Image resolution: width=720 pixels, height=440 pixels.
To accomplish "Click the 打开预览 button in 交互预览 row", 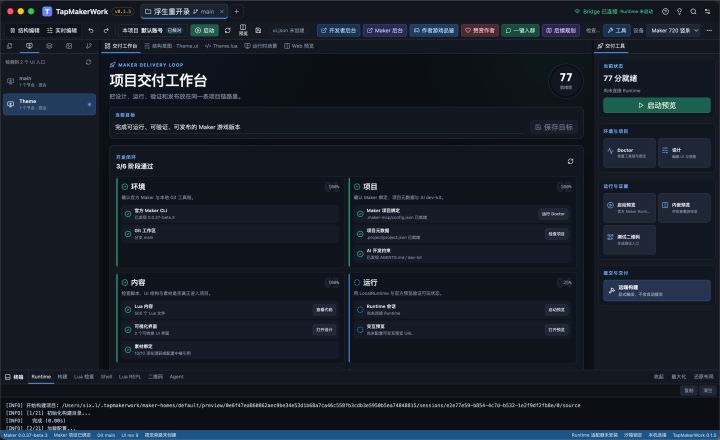I will click(x=557, y=330).
